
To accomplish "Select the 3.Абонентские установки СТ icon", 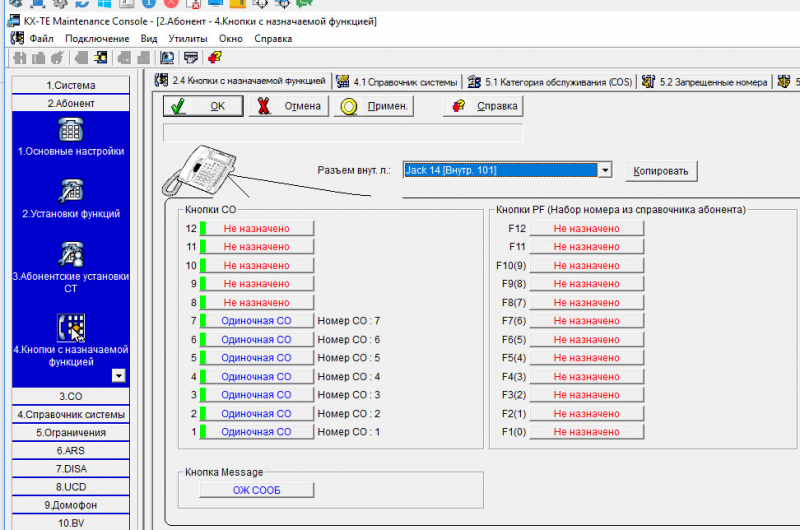I will point(70,254).
